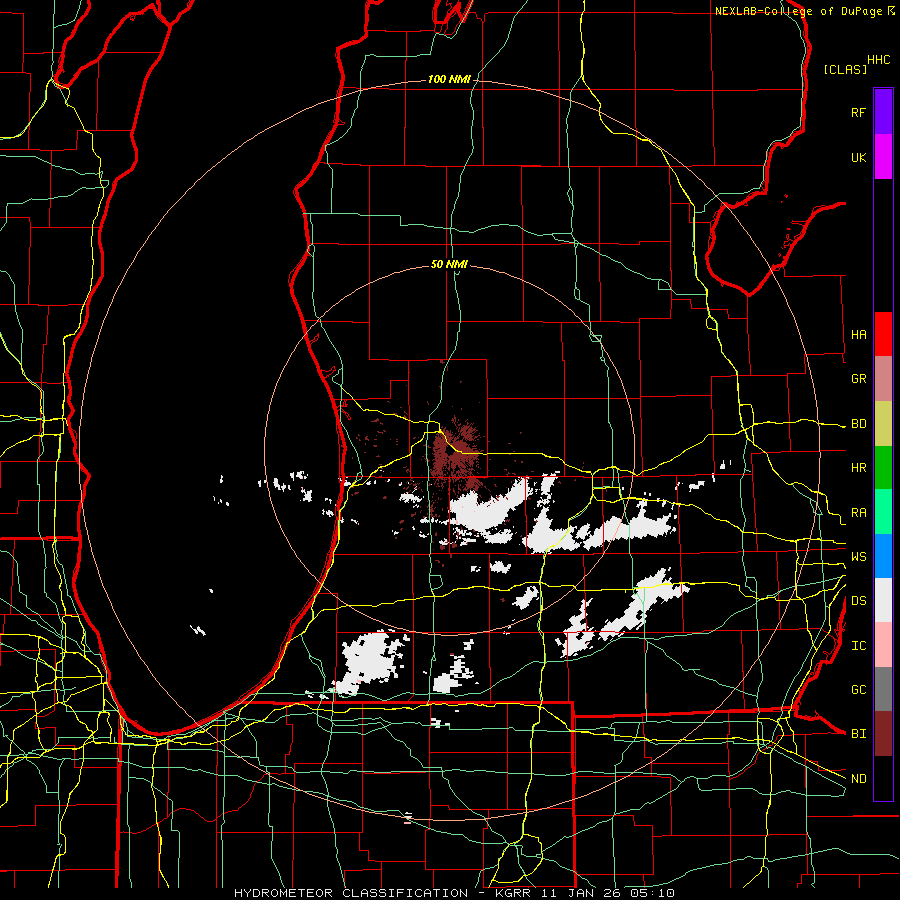Click the RA legend label
The image size is (900, 900).
pos(859,513)
